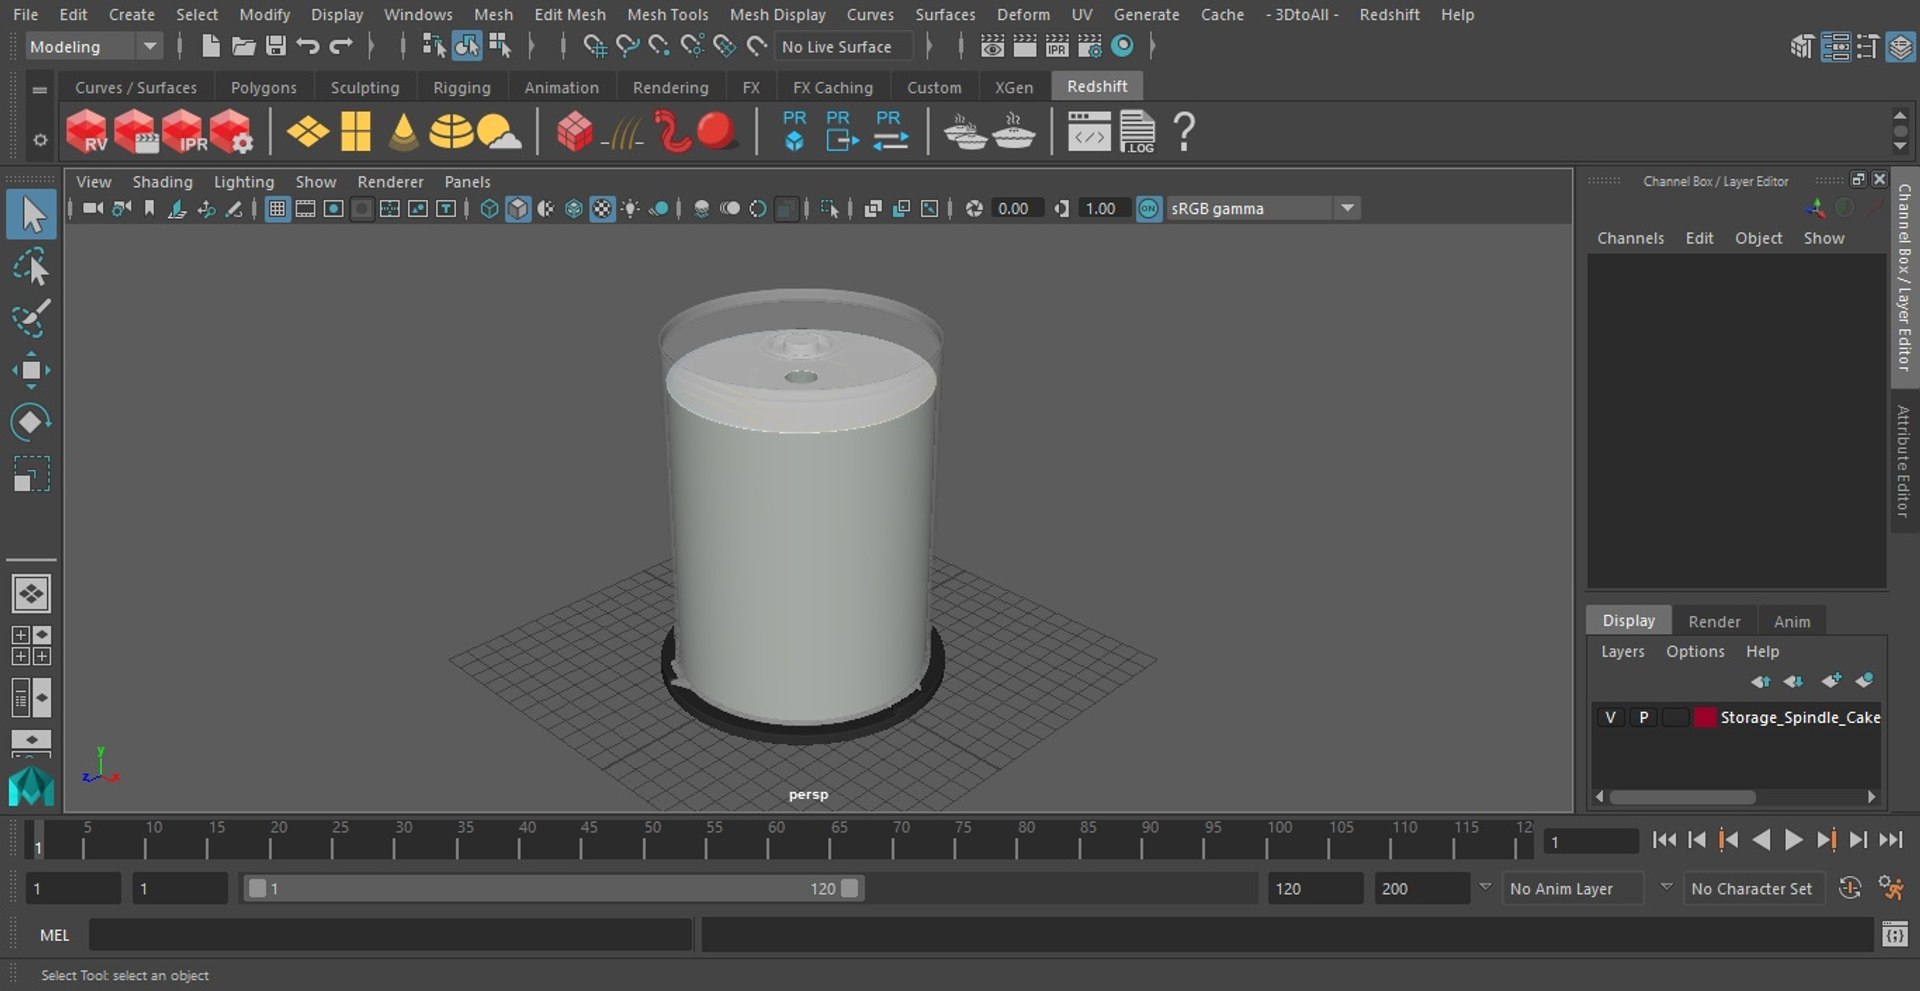
Task: Start Redshift IPR render shelf icon
Action: click(x=184, y=131)
